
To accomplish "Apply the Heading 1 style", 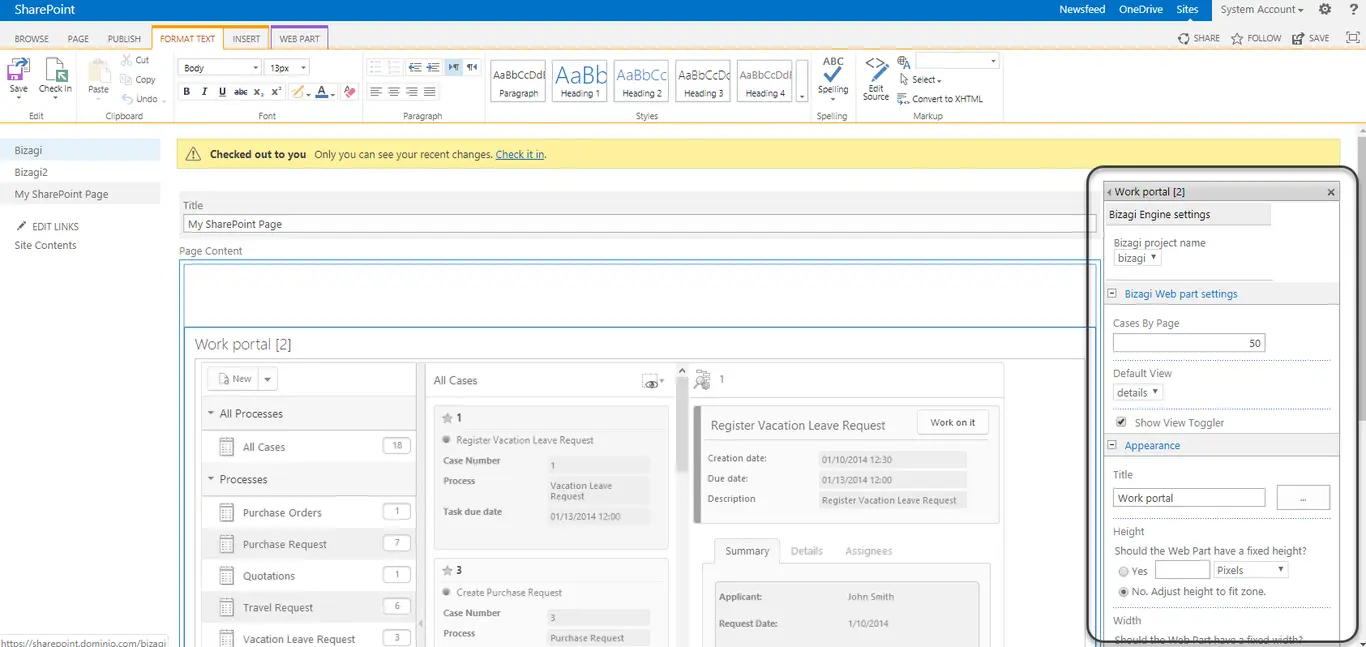I will pyautogui.click(x=580, y=80).
